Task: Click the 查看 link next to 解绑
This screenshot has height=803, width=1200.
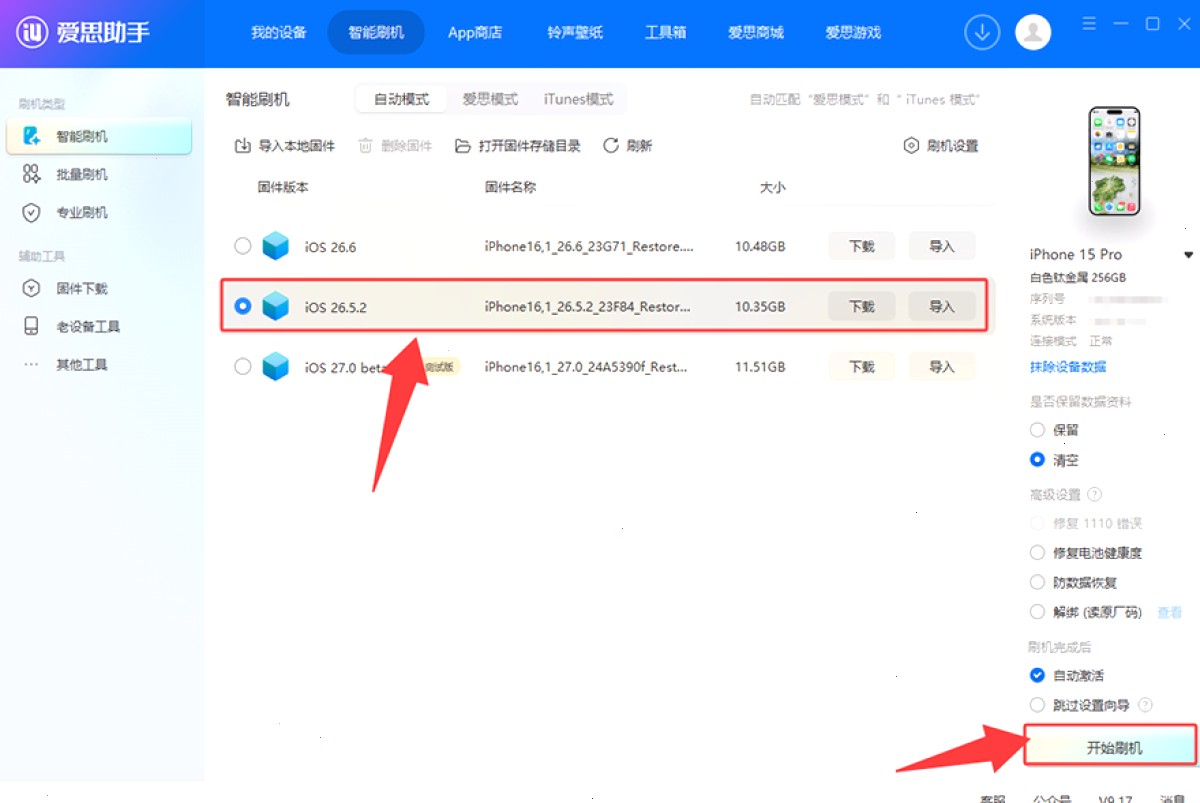Action: coord(1170,612)
